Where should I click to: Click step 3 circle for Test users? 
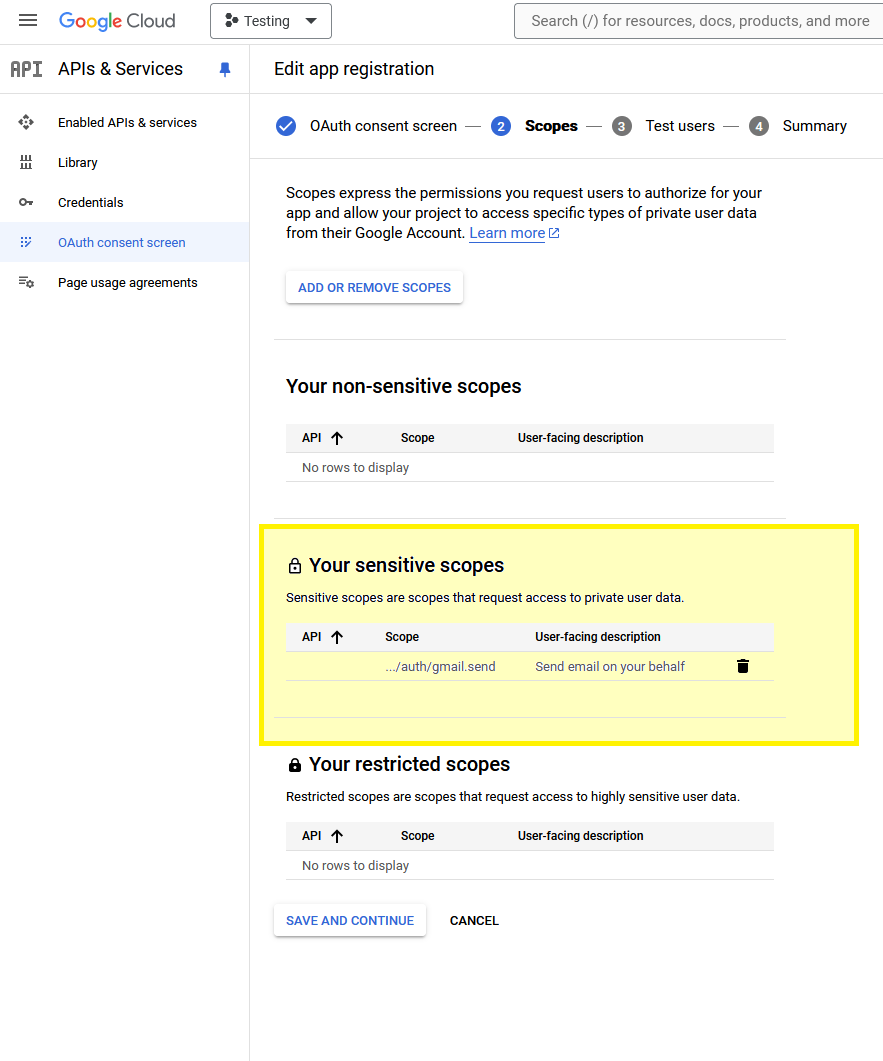(622, 126)
